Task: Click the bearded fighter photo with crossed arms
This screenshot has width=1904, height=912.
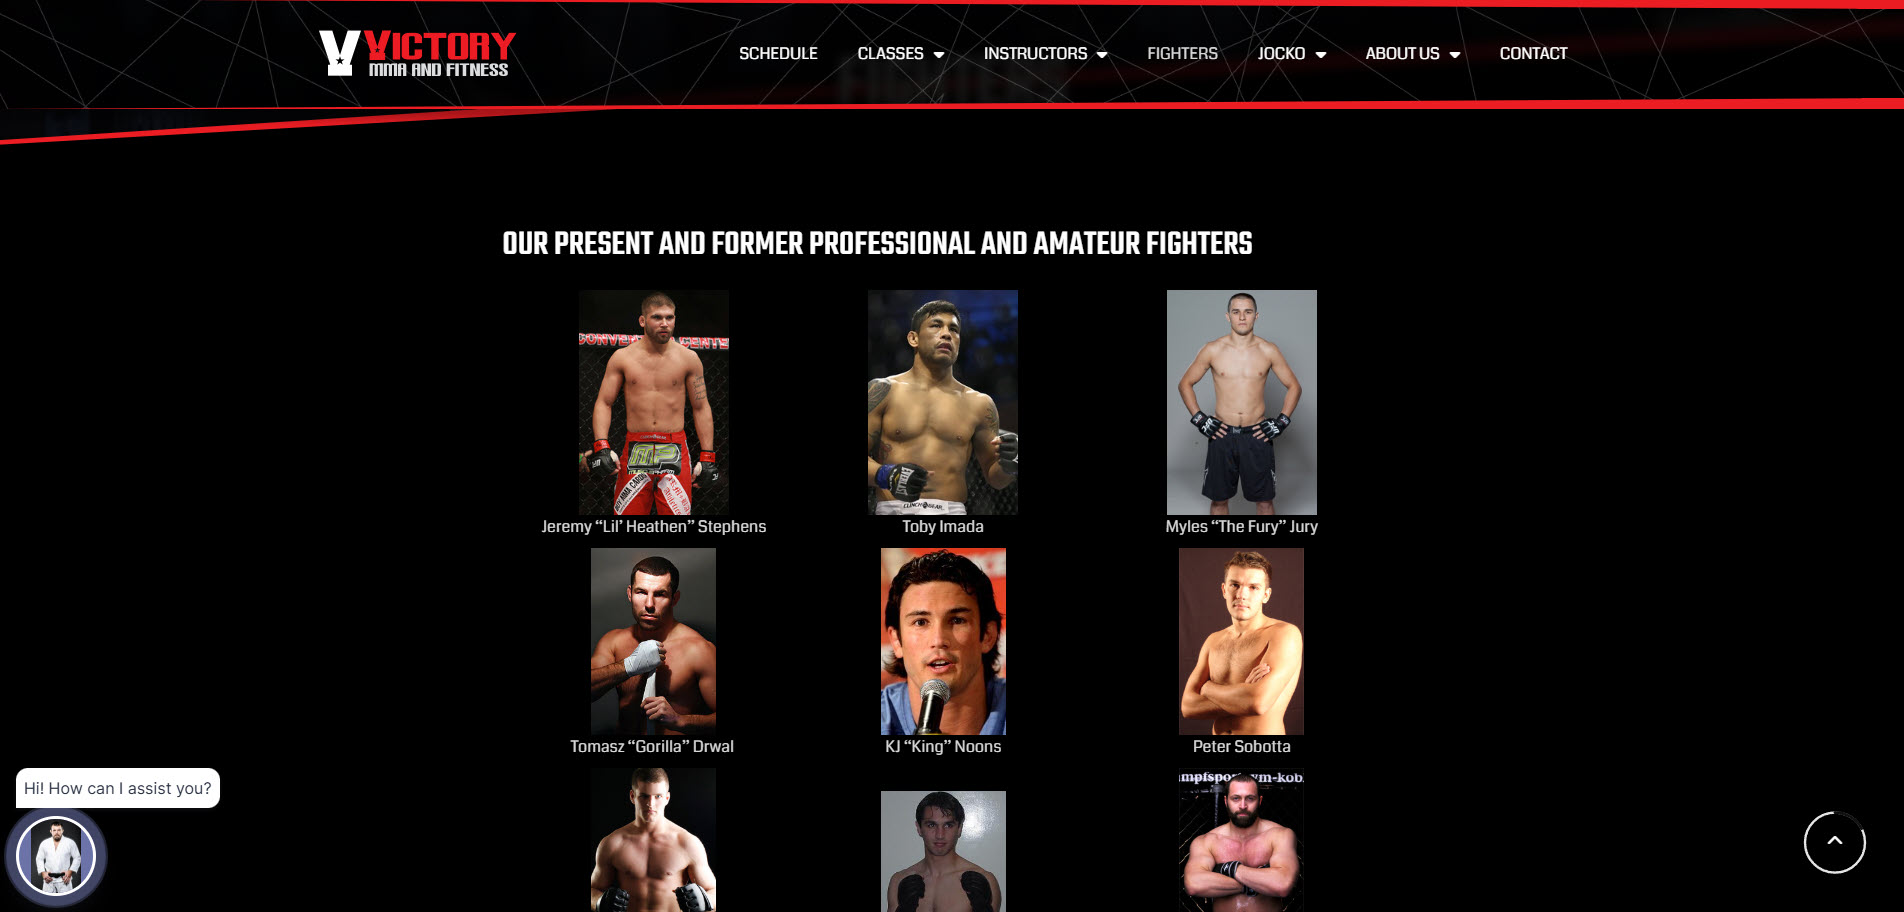Action: [x=1241, y=840]
